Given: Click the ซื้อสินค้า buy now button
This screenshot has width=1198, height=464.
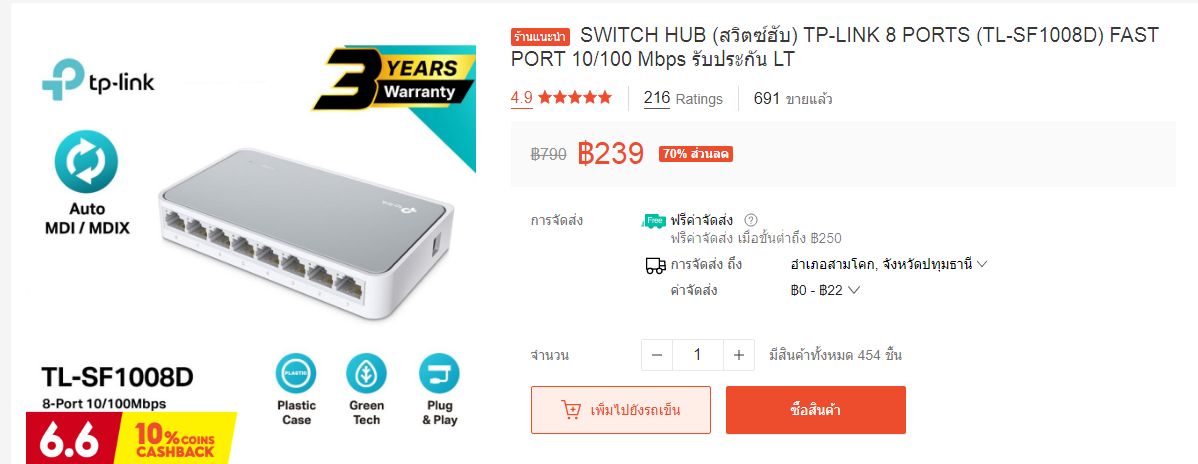Looking at the screenshot, I should [815, 410].
